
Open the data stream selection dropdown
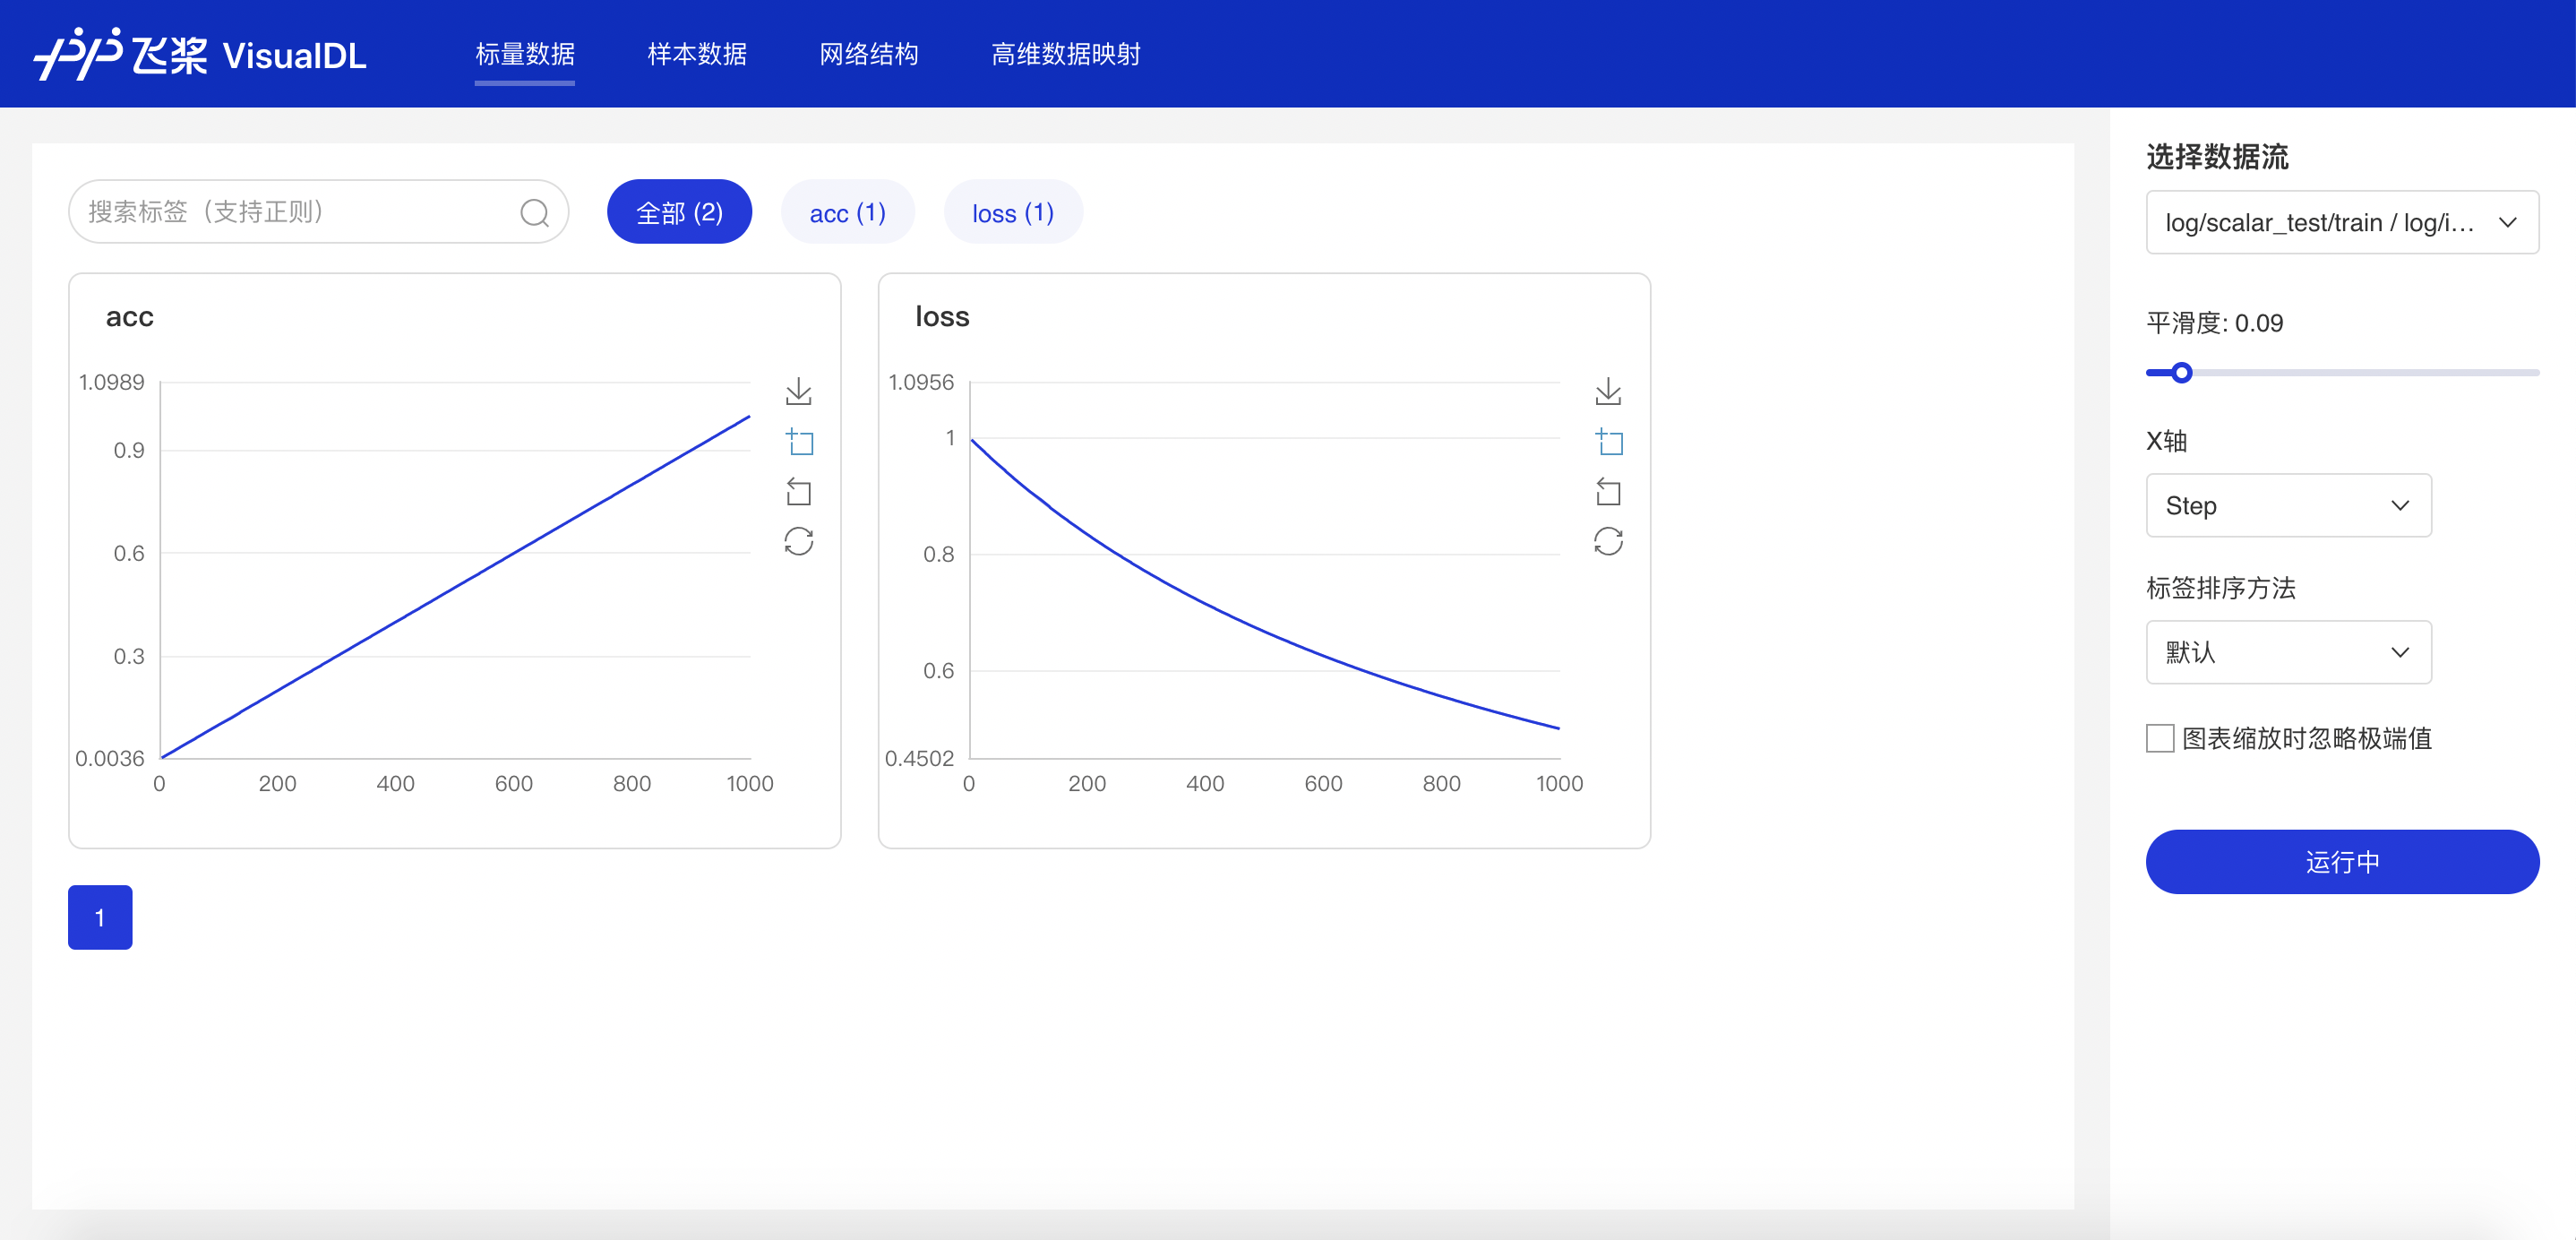click(x=2342, y=222)
